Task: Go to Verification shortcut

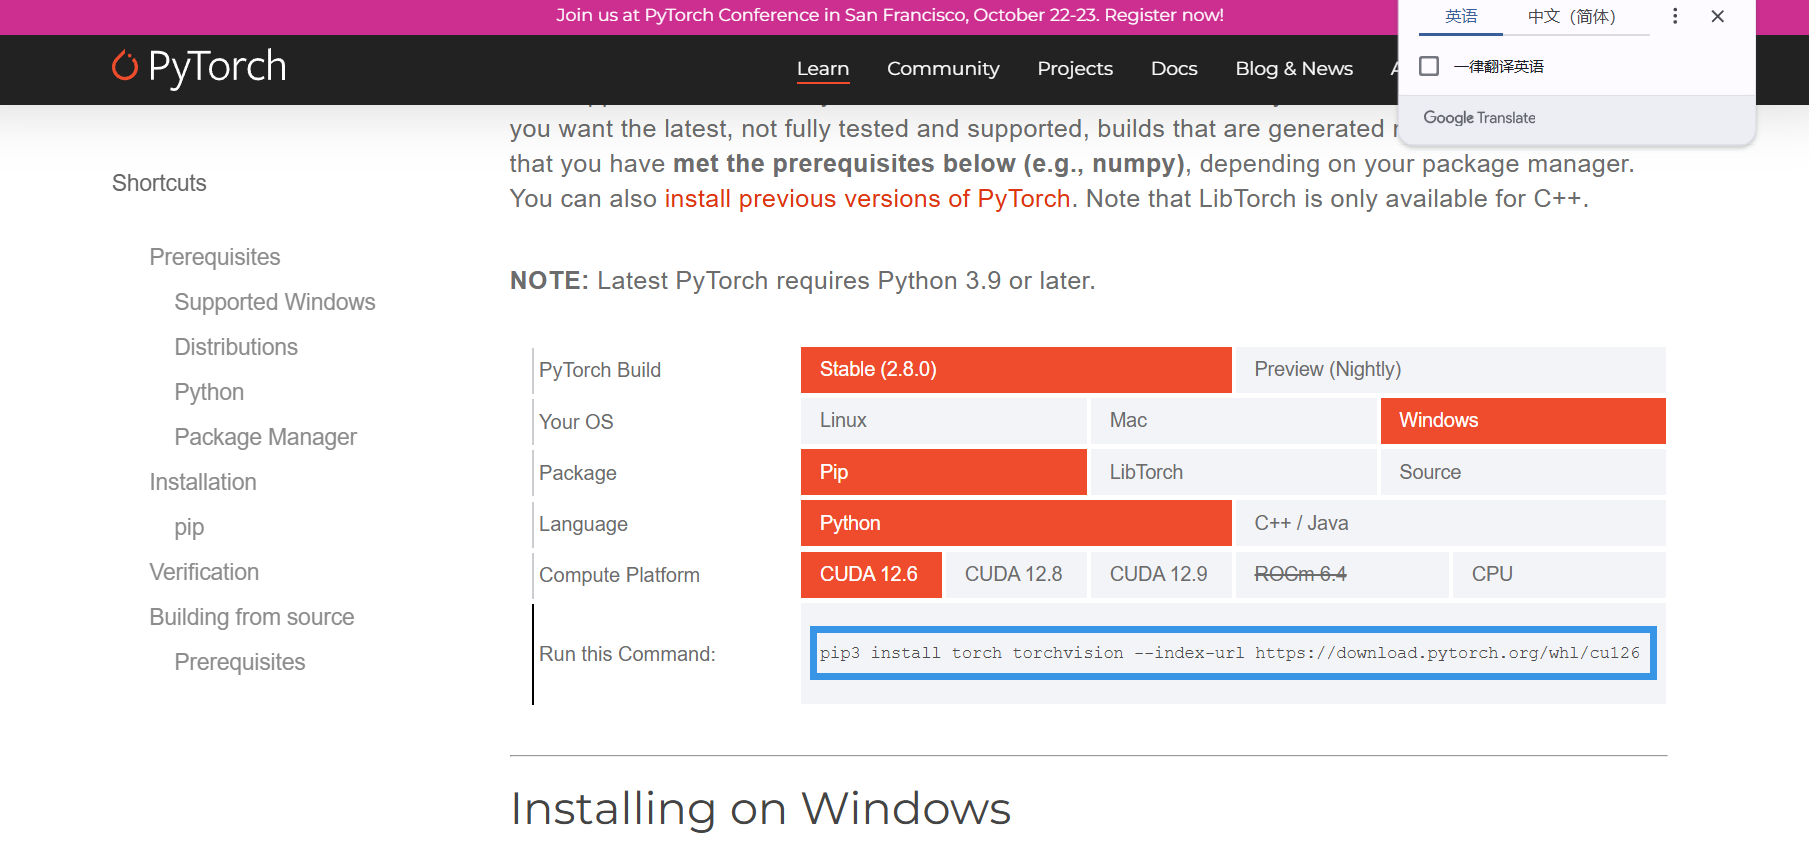Action: tap(204, 572)
